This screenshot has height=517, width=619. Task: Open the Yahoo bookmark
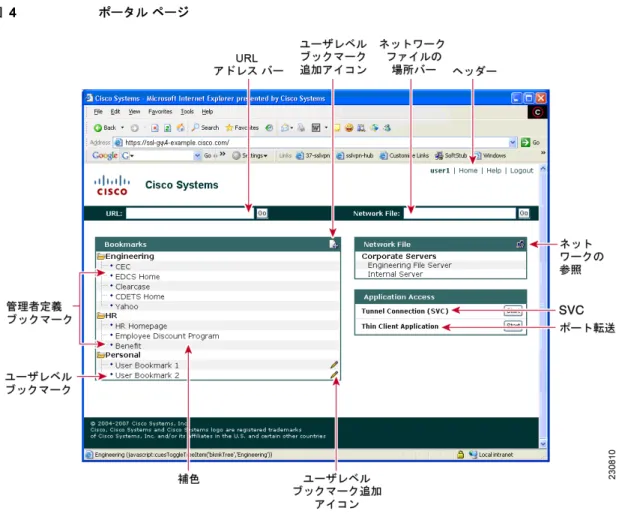[x=126, y=306]
